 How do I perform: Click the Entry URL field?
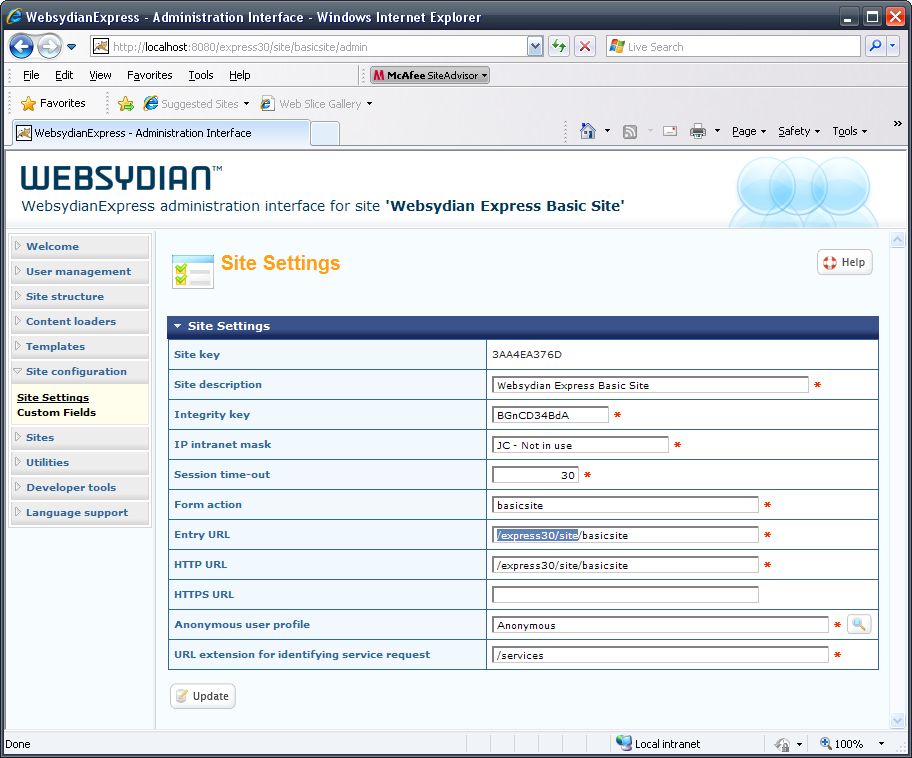click(x=625, y=535)
